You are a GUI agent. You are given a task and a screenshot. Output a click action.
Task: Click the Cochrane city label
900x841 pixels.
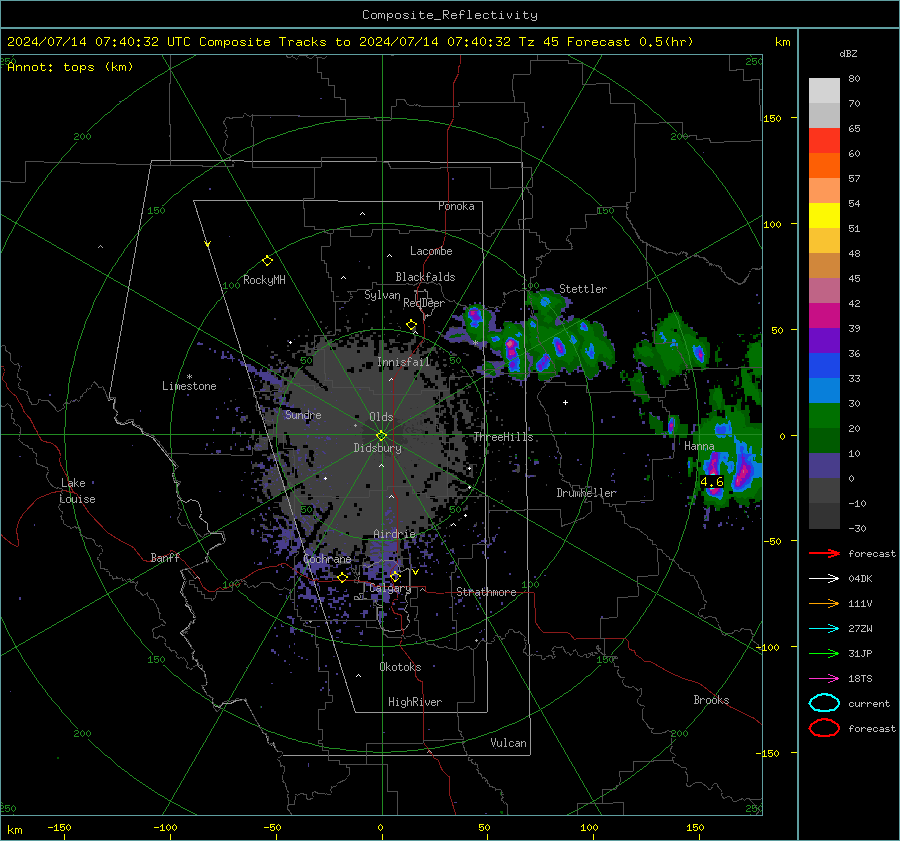(327, 559)
